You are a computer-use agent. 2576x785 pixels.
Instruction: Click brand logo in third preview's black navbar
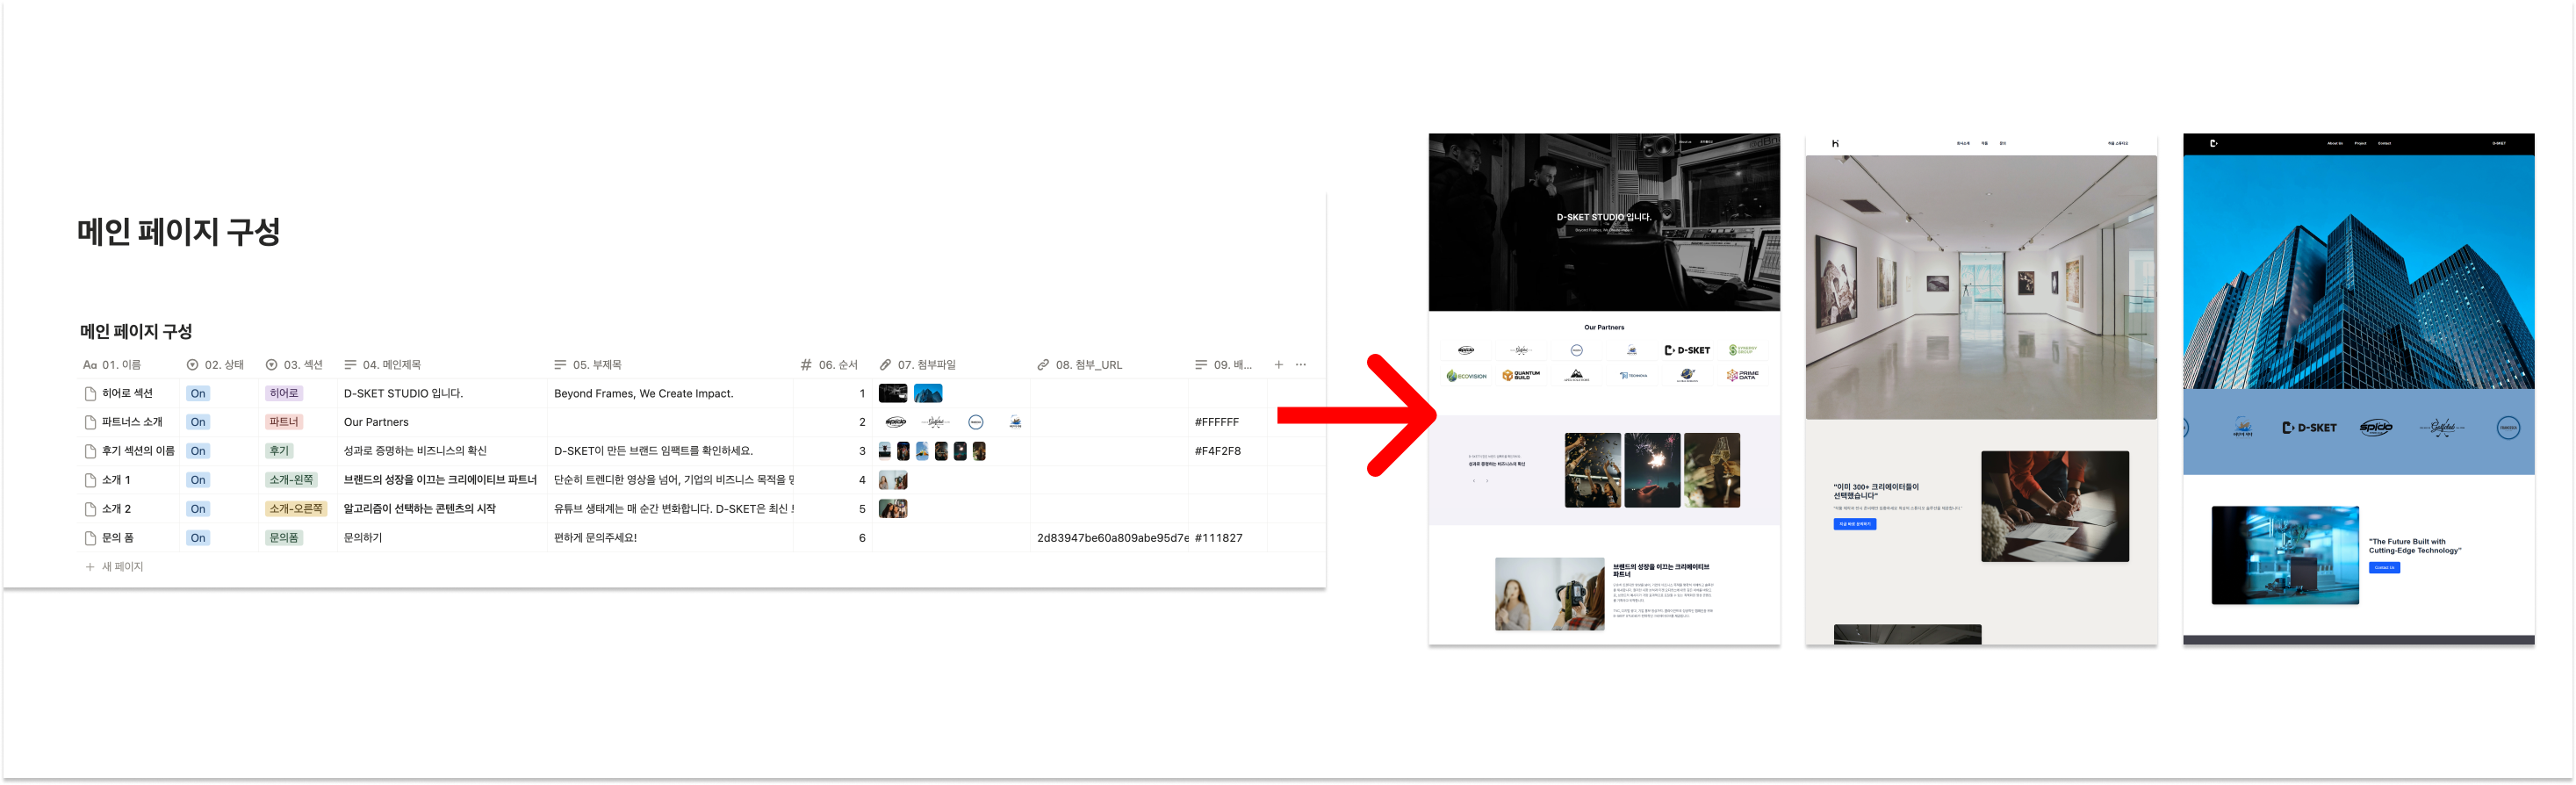tap(2213, 144)
